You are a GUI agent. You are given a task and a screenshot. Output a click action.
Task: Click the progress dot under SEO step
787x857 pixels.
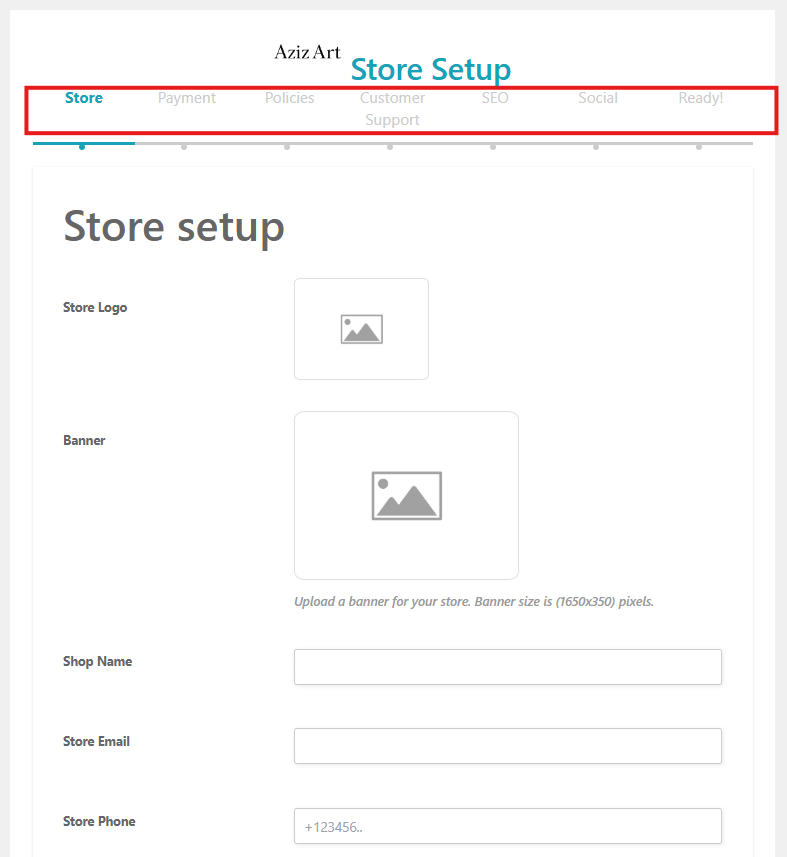coord(493,147)
